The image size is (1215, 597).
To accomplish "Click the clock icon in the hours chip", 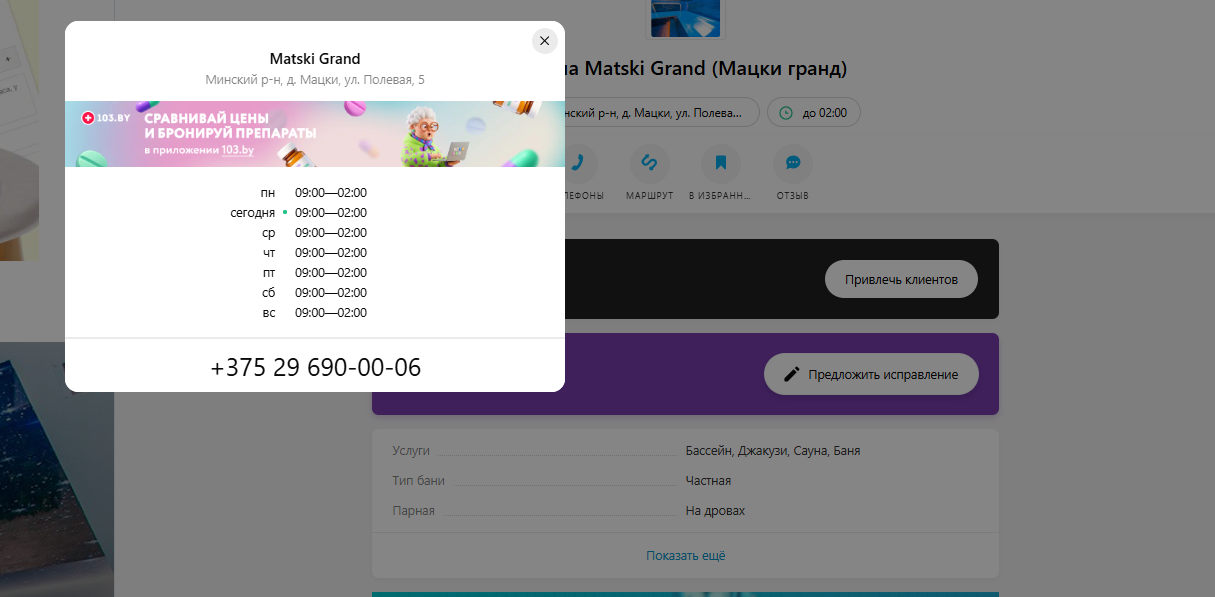I will [x=786, y=112].
